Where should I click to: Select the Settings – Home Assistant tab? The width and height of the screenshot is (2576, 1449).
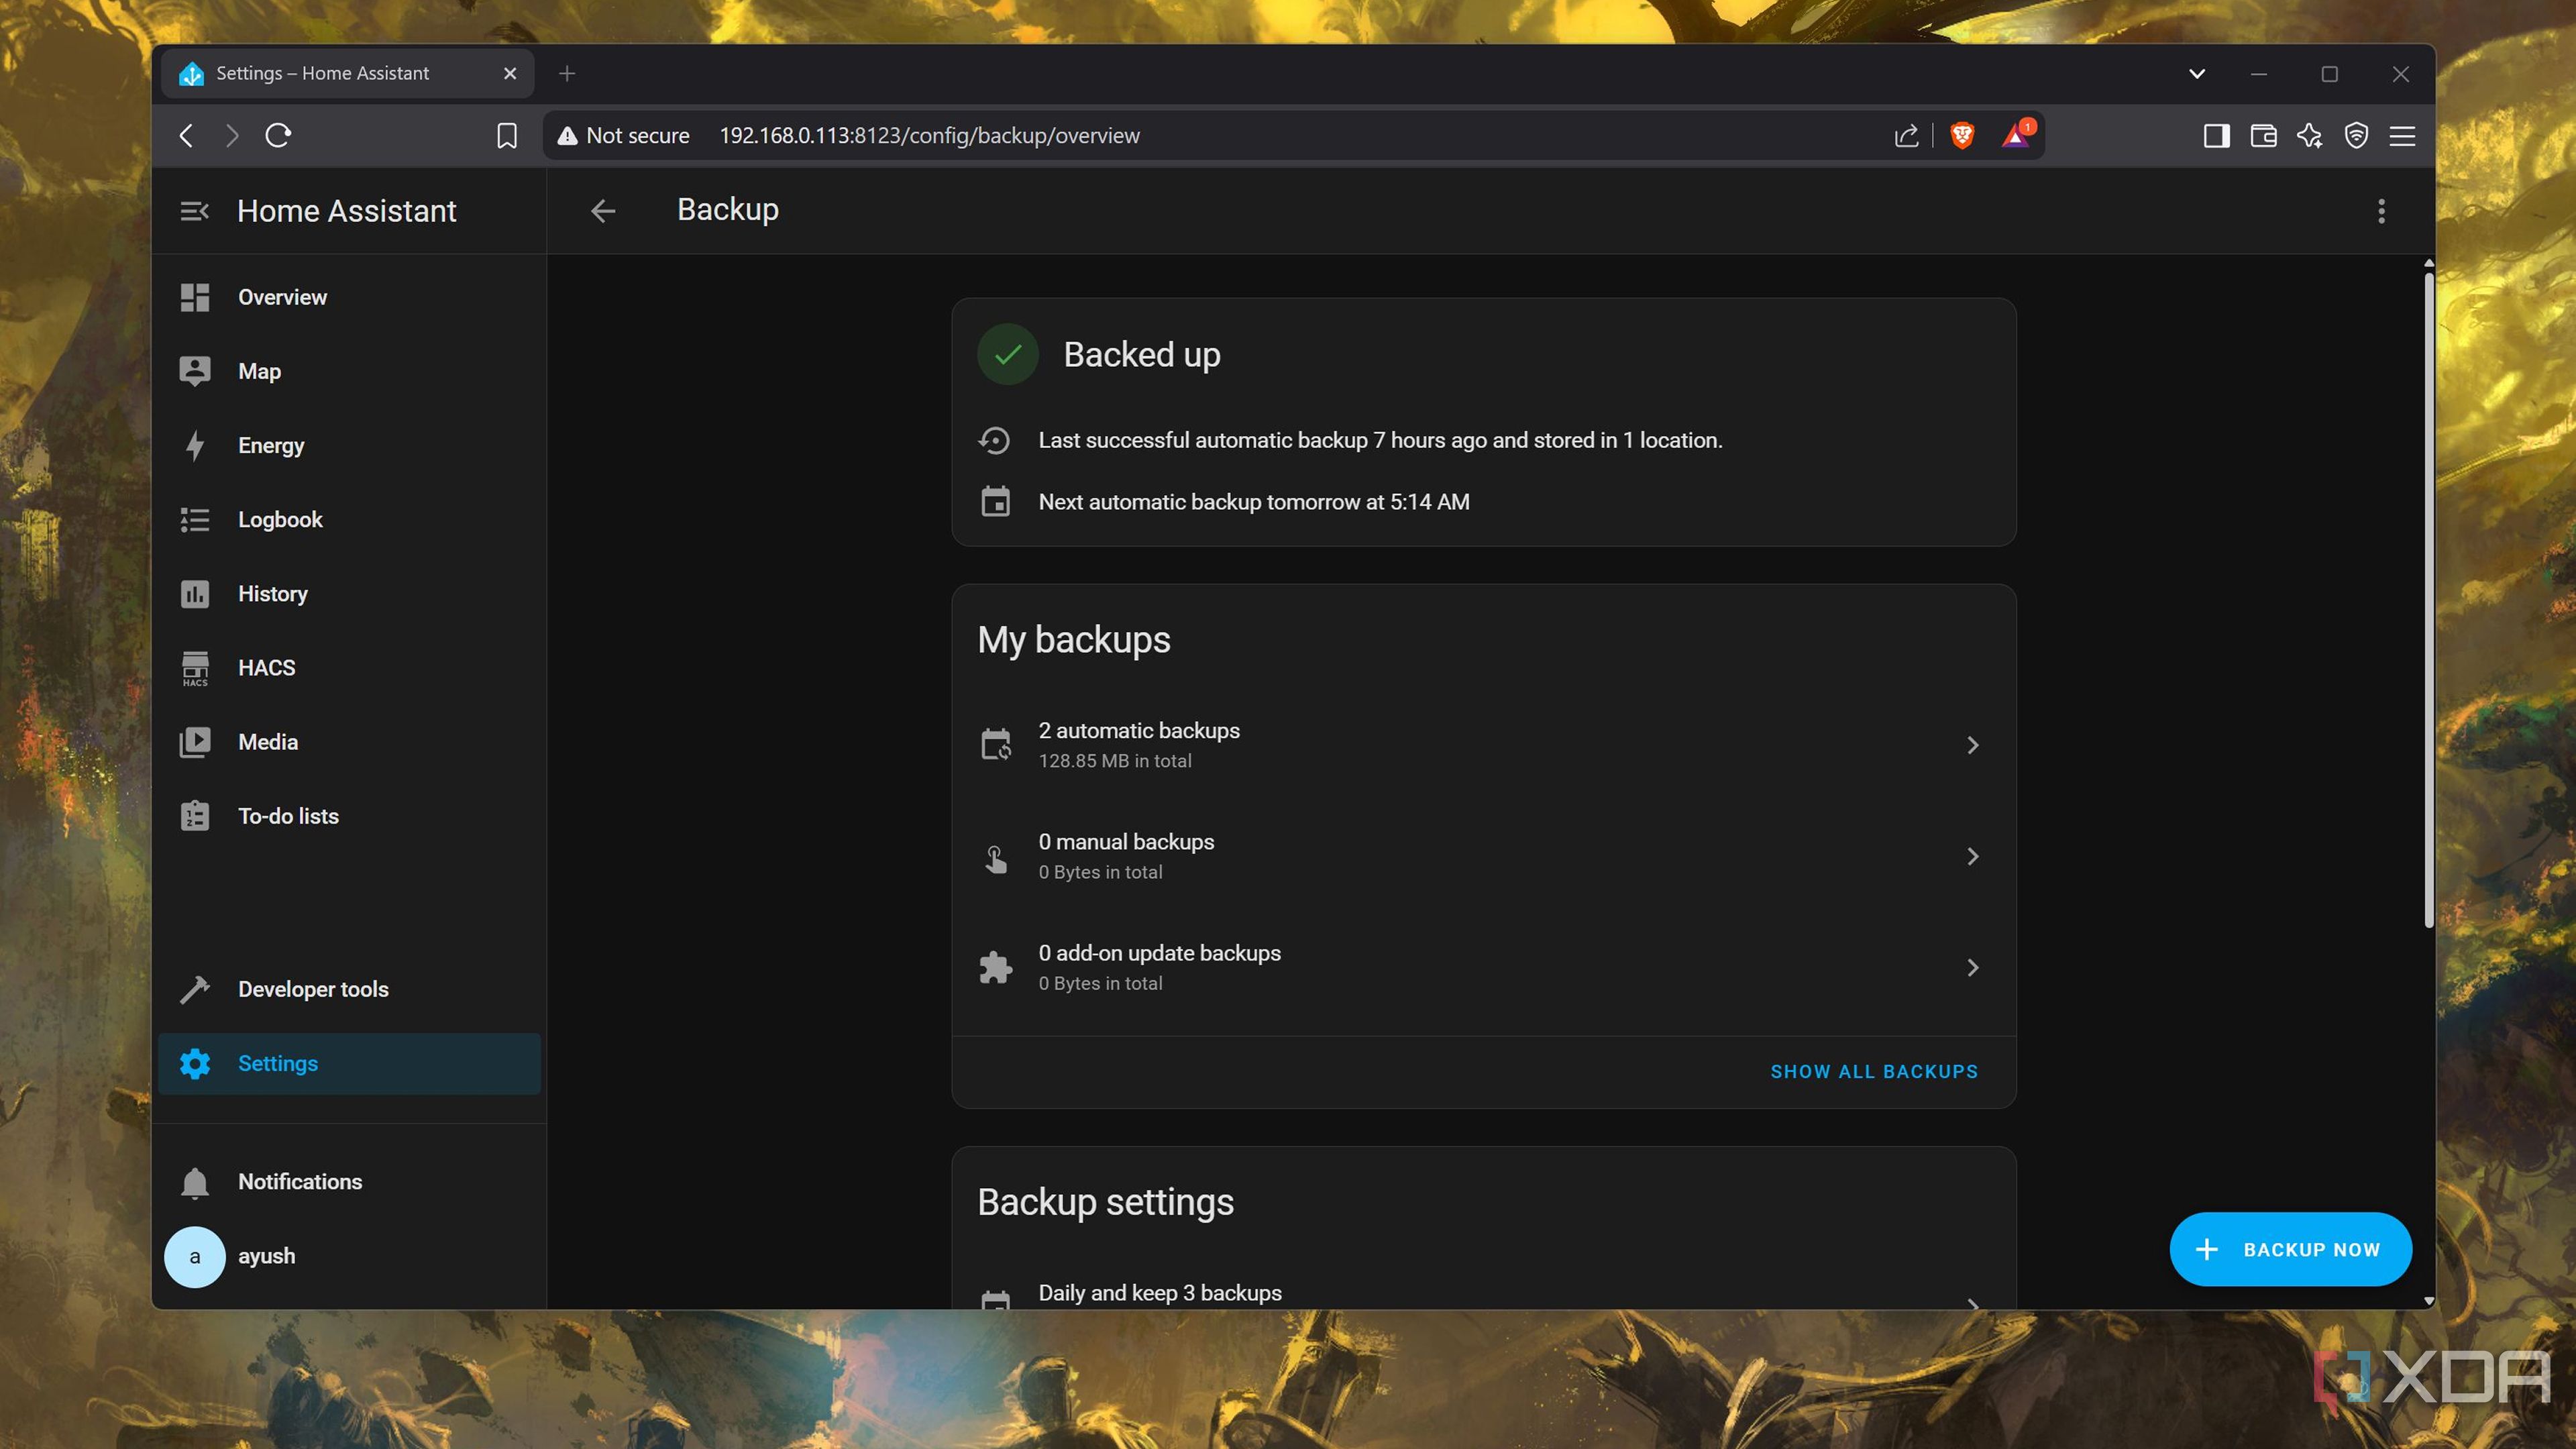(347, 73)
